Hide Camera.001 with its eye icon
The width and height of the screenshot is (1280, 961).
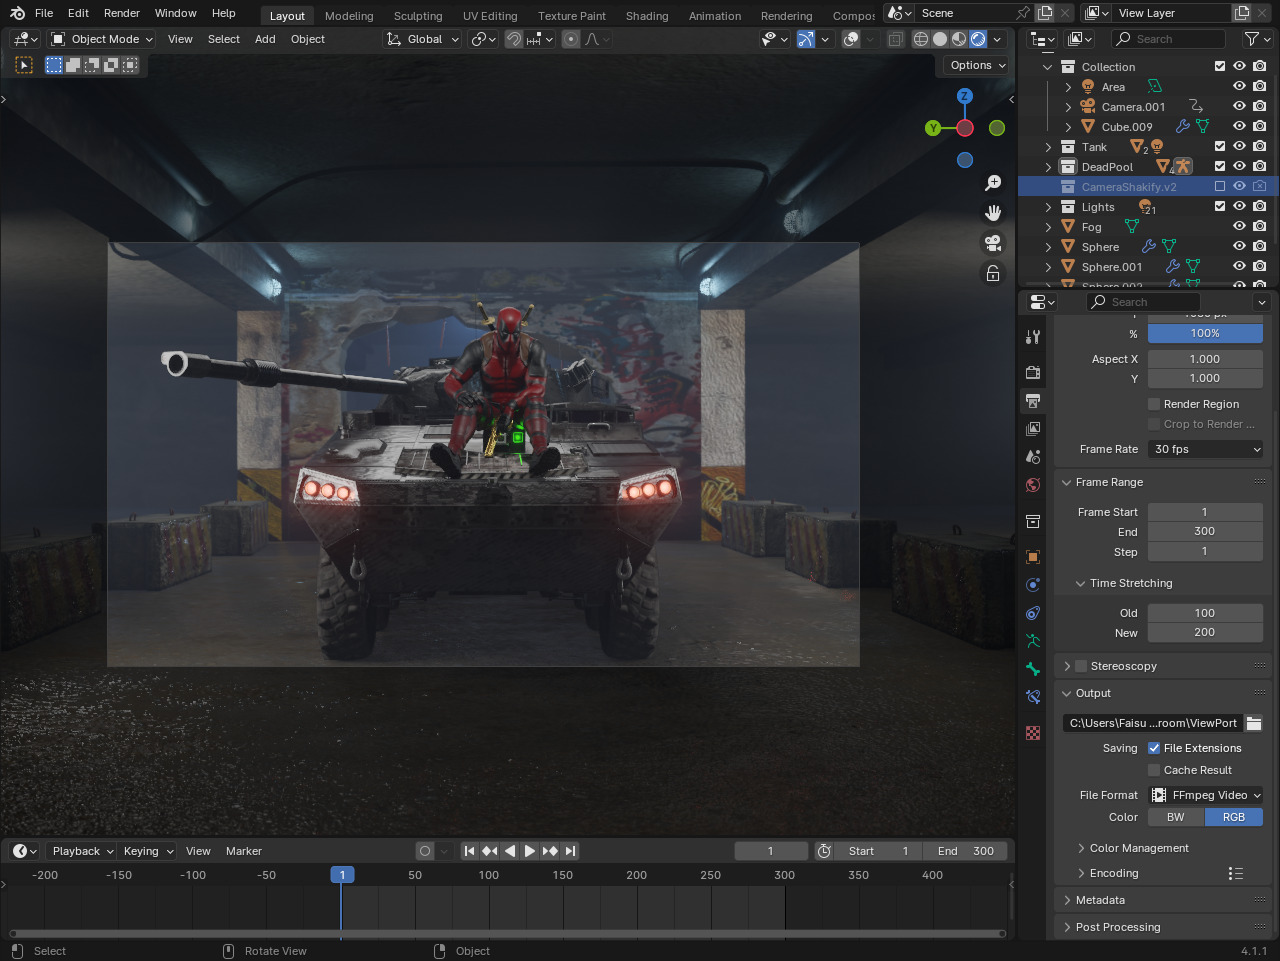click(1239, 106)
